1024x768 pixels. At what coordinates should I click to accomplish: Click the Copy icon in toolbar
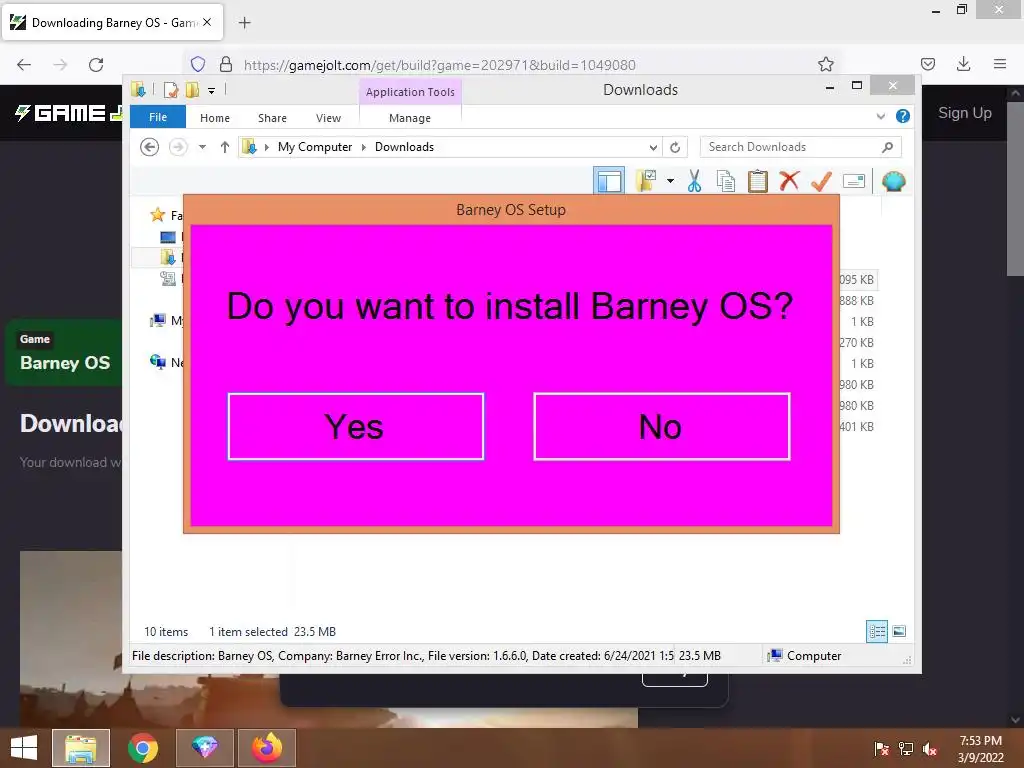click(726, 181)
